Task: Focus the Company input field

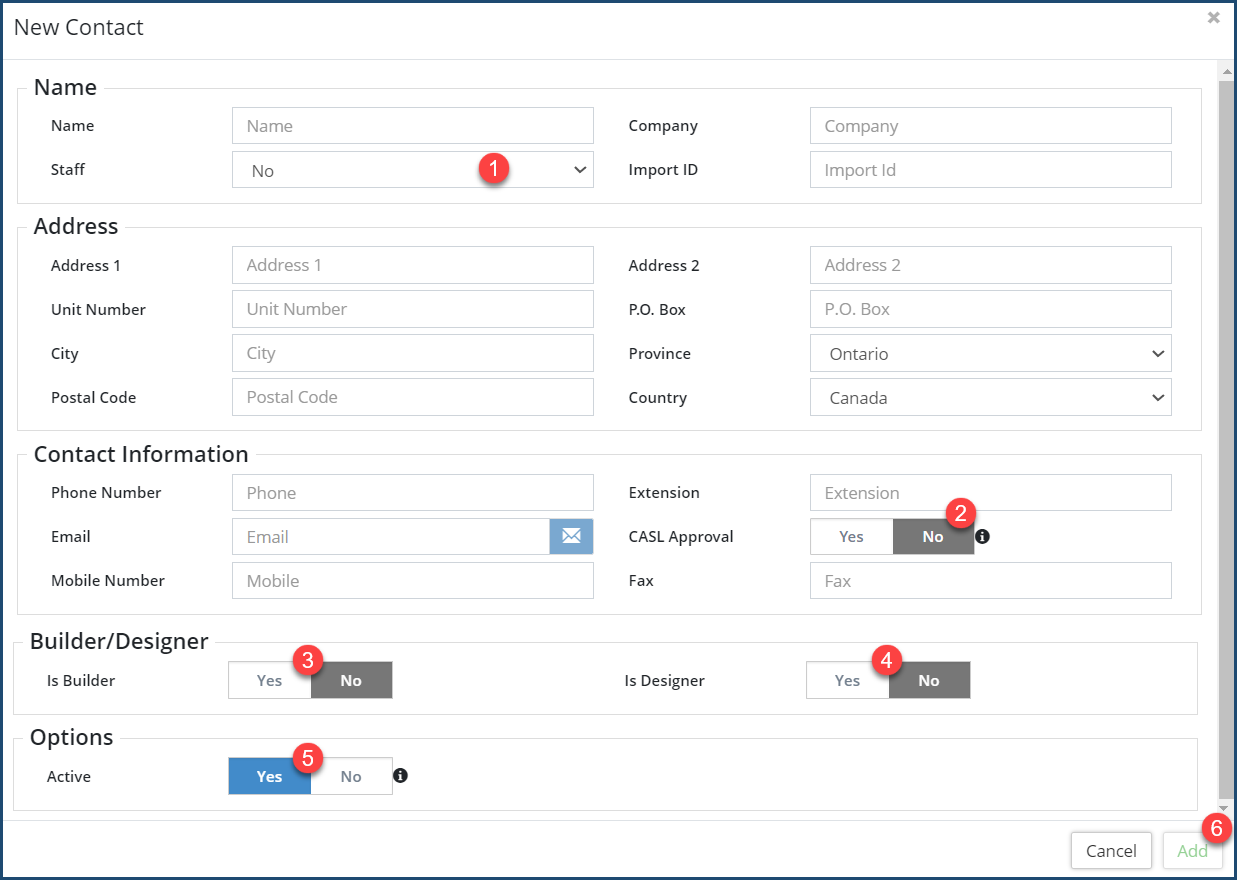Action: click(x=991, y=126)
